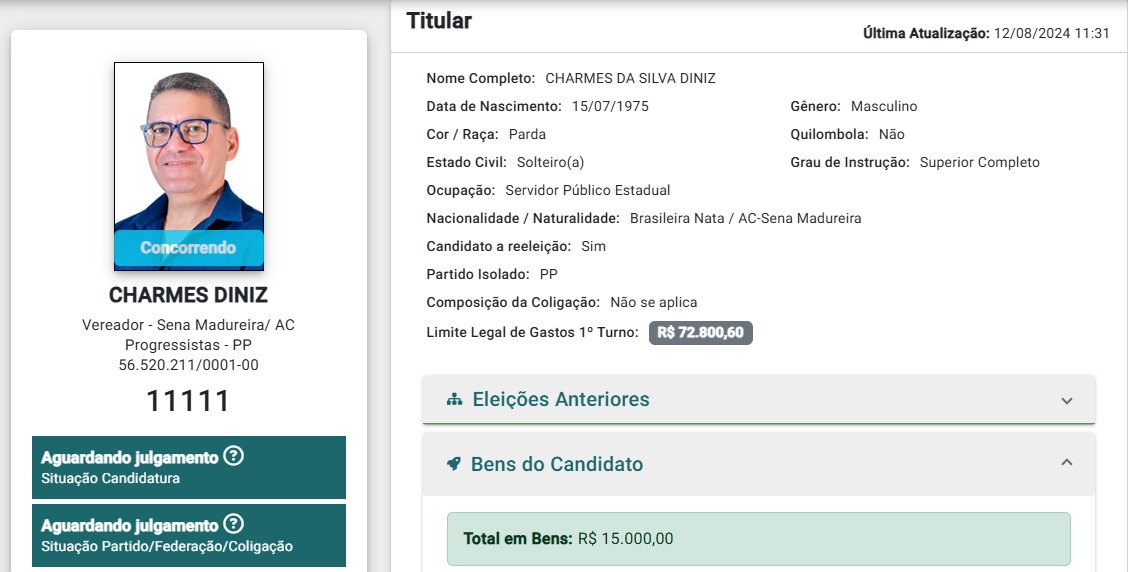Click the Concorrendo status badge
Screen dimensions: 1128x572
pyautogui.click(x=189, y=248)
